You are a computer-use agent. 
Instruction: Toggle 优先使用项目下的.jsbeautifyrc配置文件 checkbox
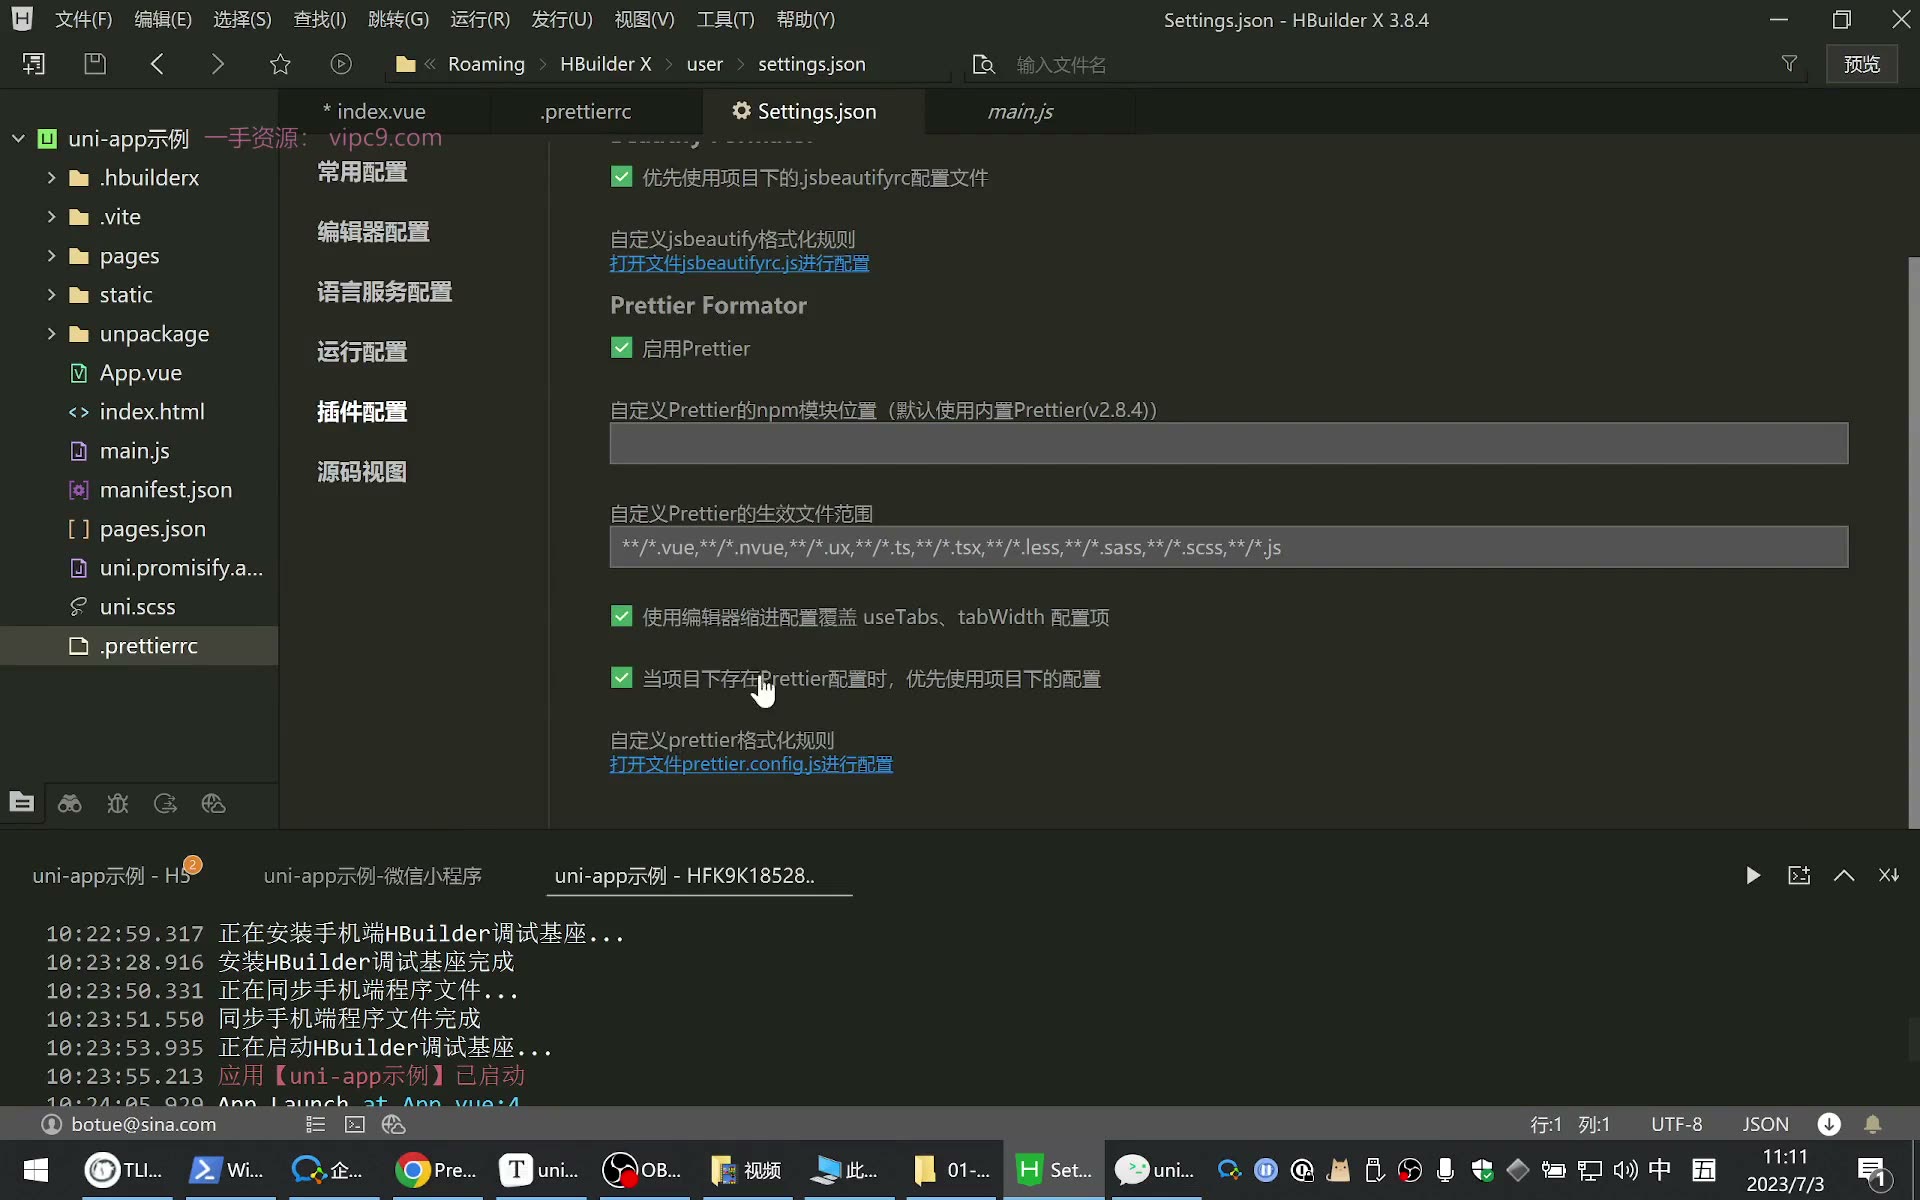(x=621, y=177)
